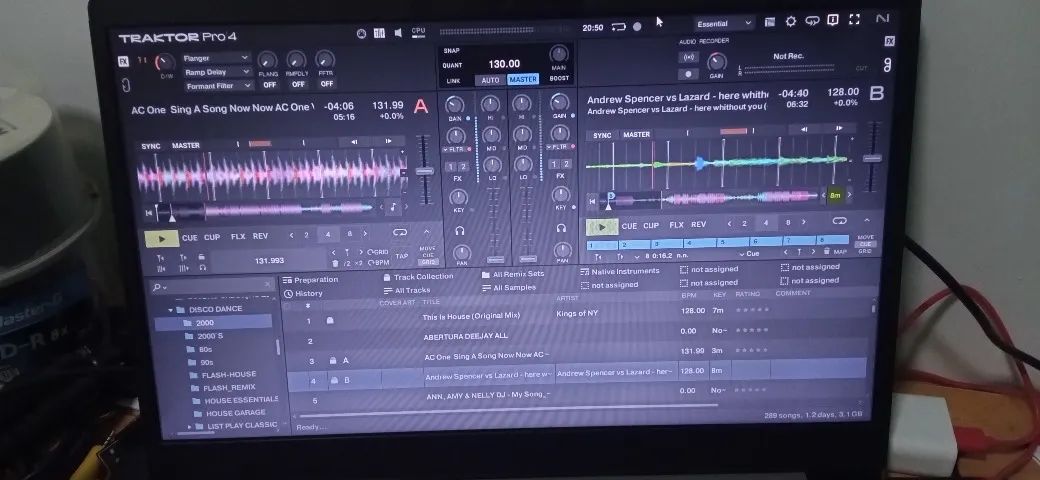This screenshot has height=480, width=1040.
Task: Delete the cue with Deck B trash icon
Action: click(x=826, y=251)
